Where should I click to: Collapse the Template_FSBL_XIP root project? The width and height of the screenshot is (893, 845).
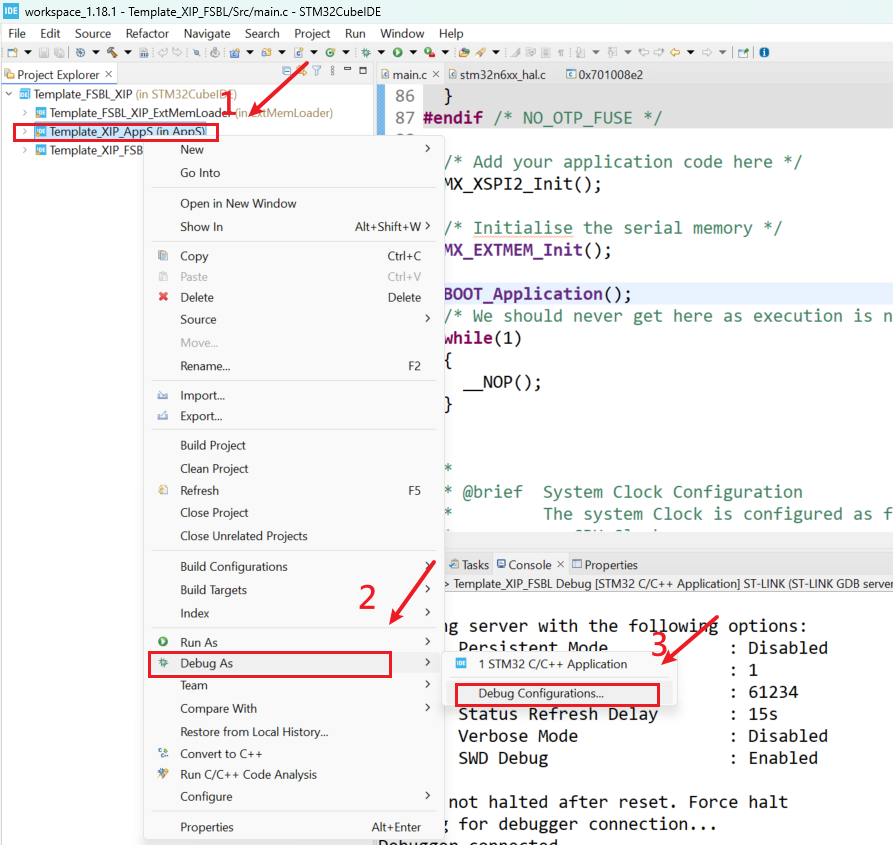coord(9,94)
